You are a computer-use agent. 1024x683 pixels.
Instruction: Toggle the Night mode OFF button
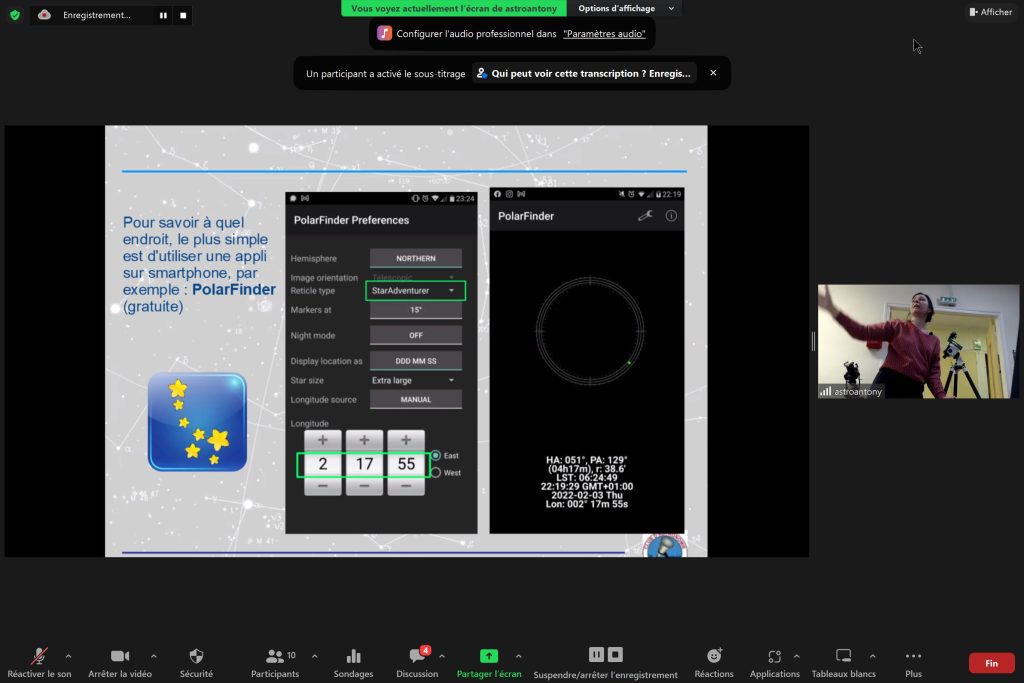416,335
